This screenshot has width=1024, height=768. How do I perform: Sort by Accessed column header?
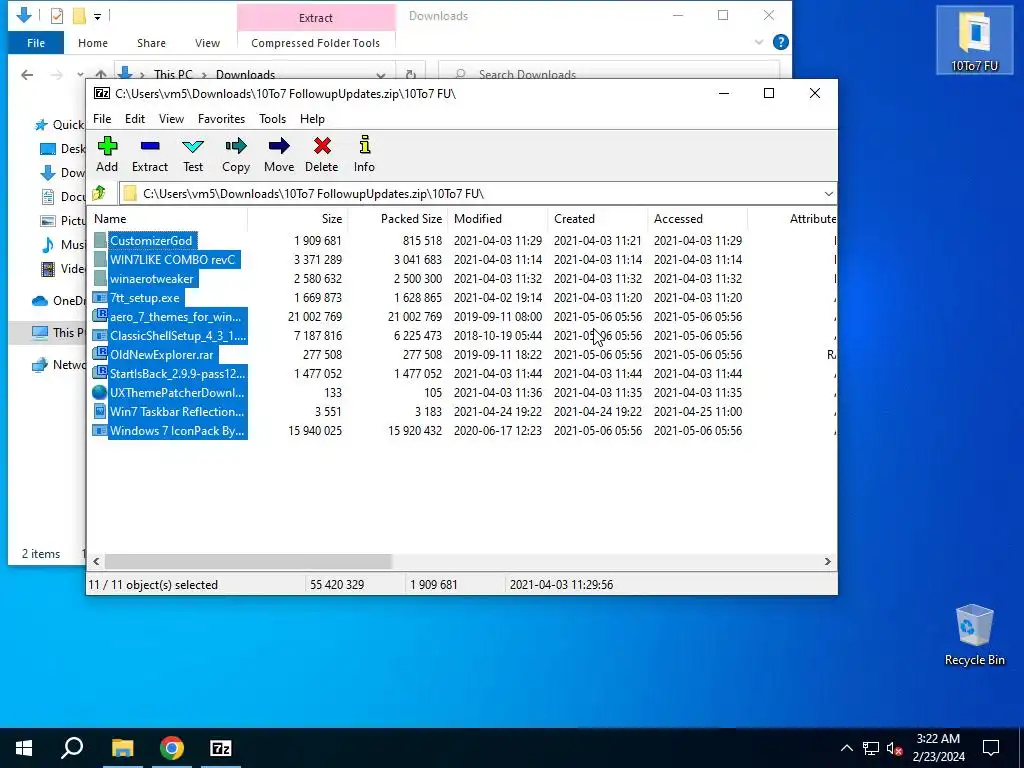tap(697, 219)
